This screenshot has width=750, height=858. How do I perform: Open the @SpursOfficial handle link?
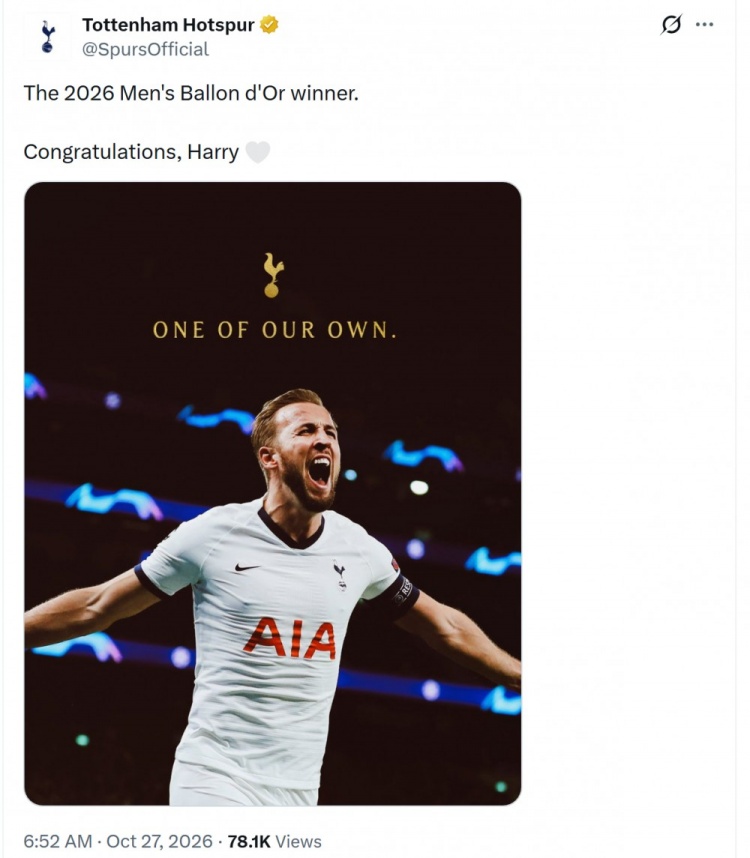click(x=145, y=49)
